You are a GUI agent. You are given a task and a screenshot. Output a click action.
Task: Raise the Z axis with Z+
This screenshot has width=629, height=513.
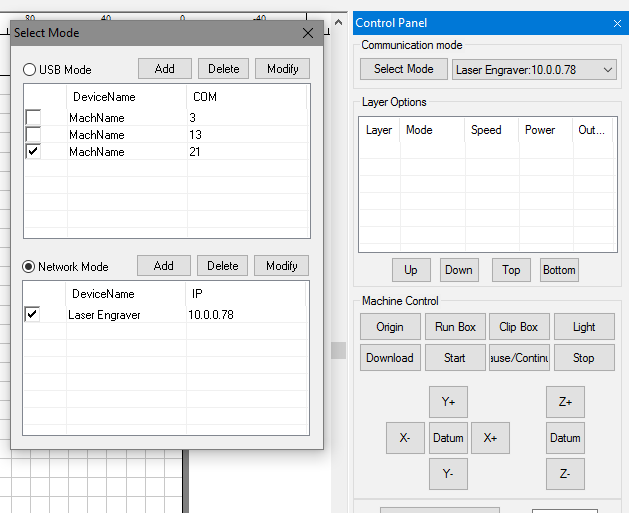(x=565, y=402)
